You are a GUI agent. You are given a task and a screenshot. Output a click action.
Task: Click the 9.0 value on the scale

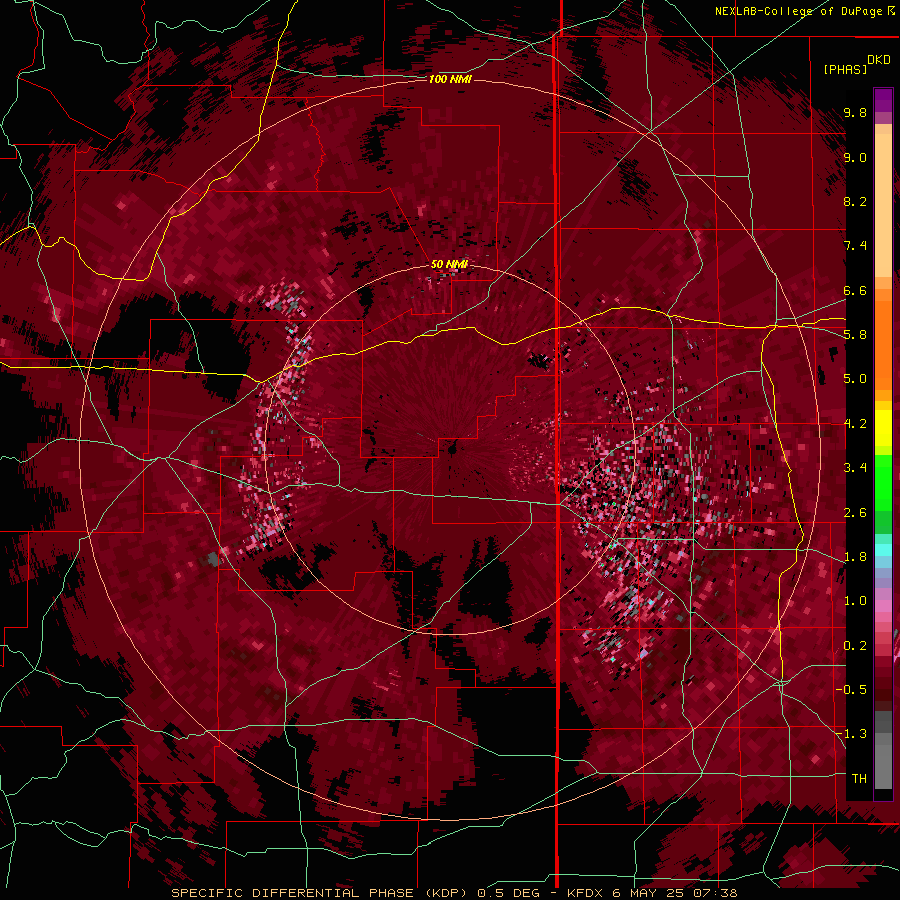click(x=855, y=158)
